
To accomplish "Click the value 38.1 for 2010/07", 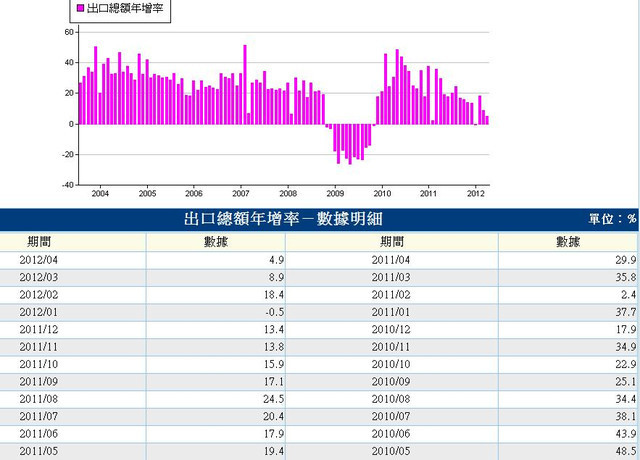I will click(626, 416).
